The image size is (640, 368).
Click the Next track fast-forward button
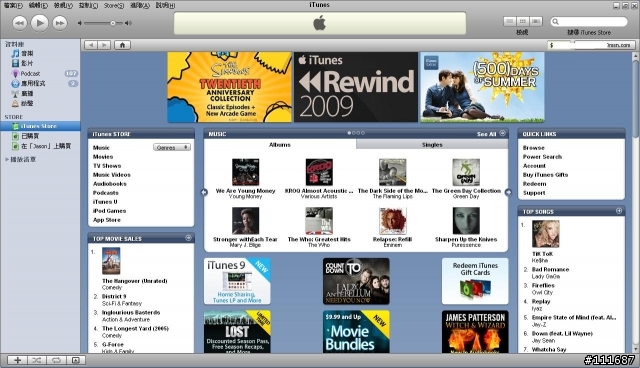coord(60,23)
